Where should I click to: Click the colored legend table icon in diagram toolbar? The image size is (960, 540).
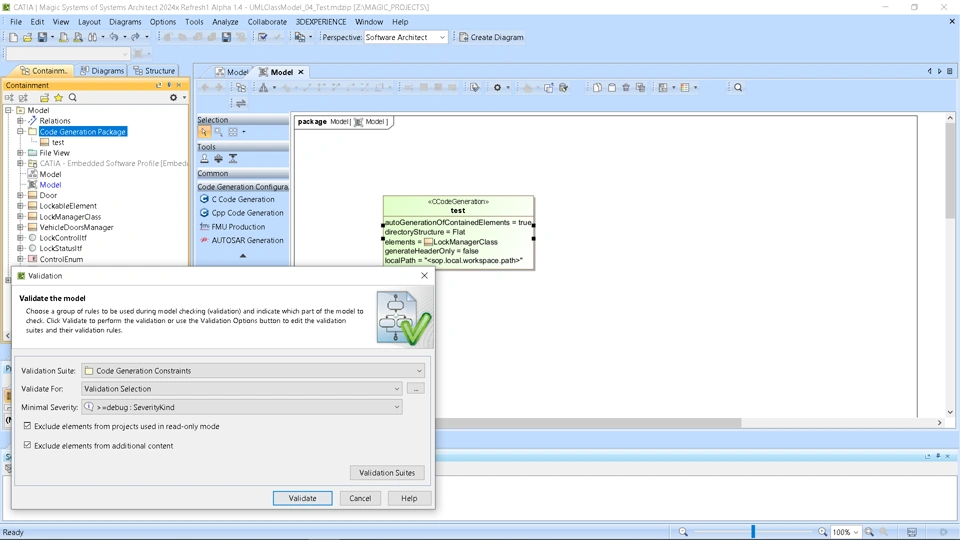[685, 88]
